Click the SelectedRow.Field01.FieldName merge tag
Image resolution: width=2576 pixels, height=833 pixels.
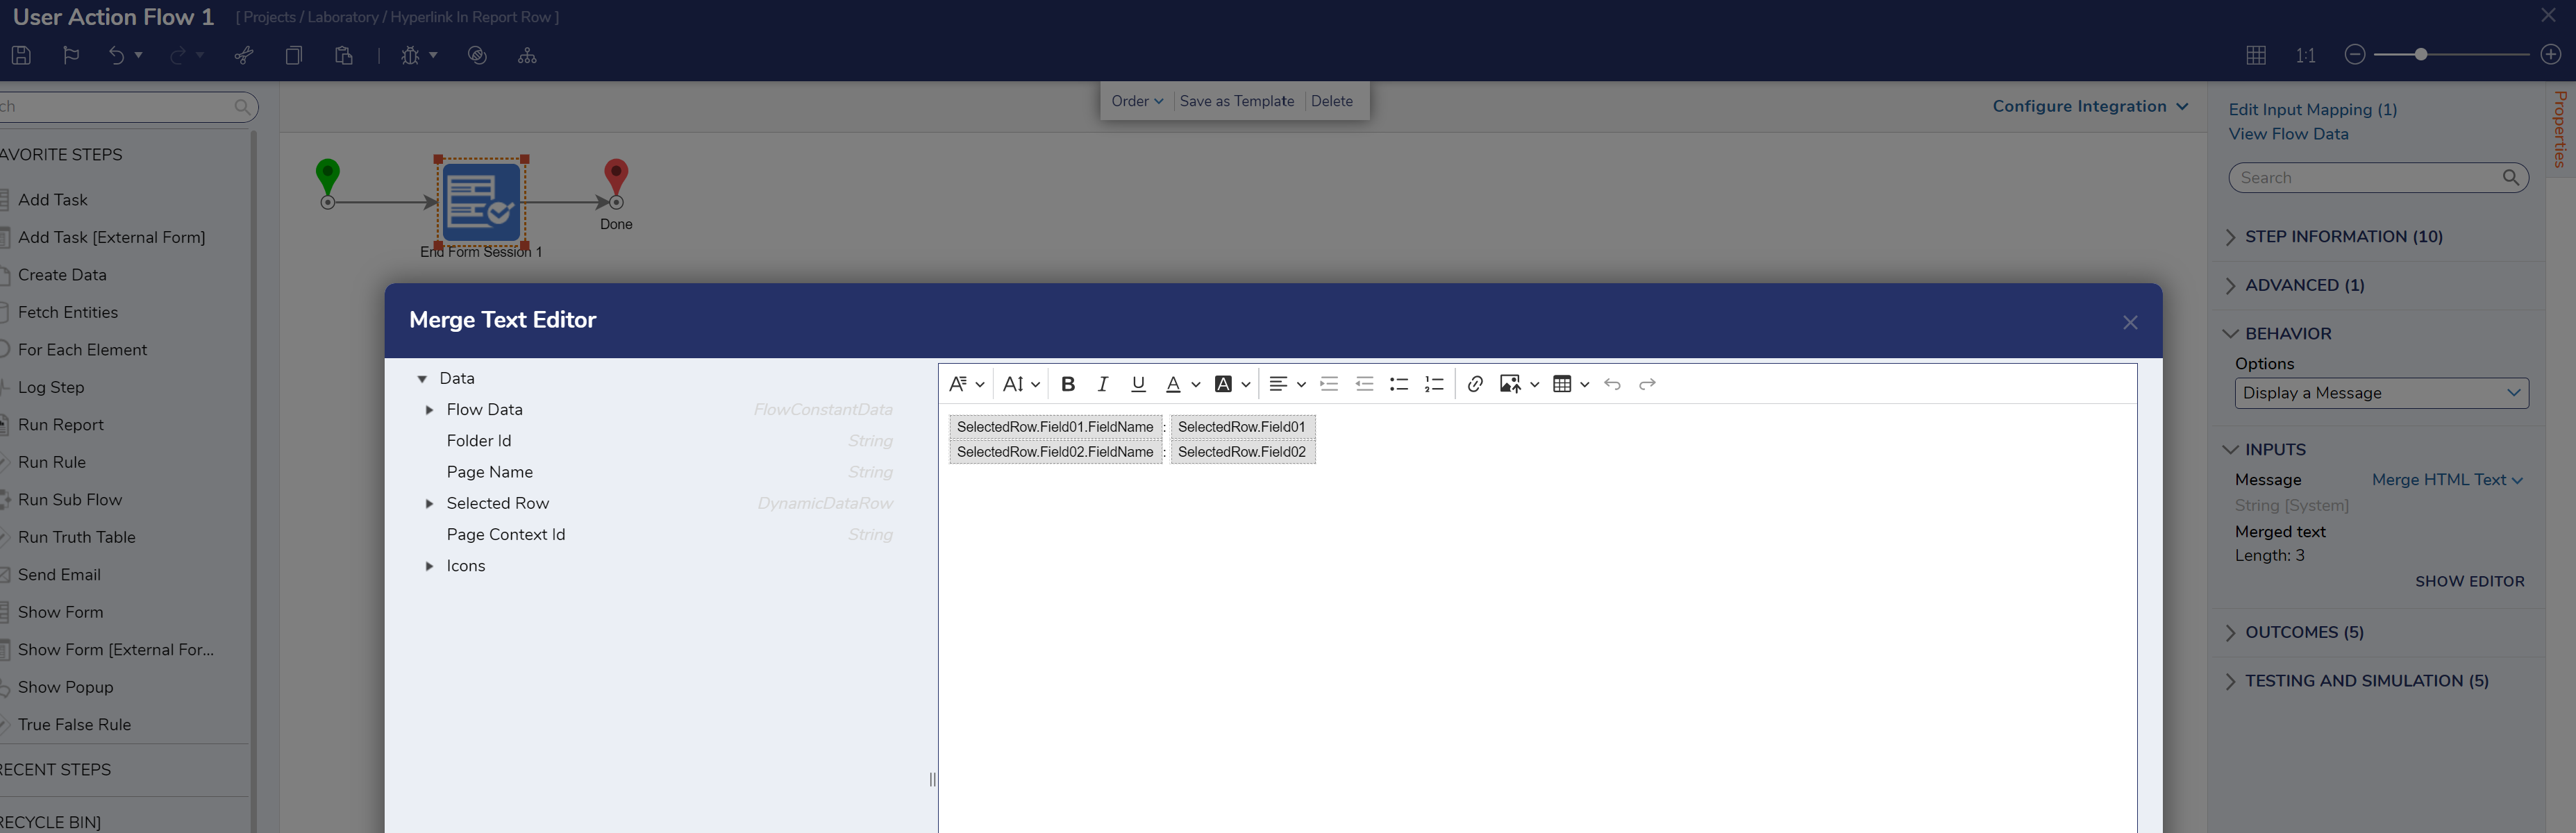point(1055,427)
